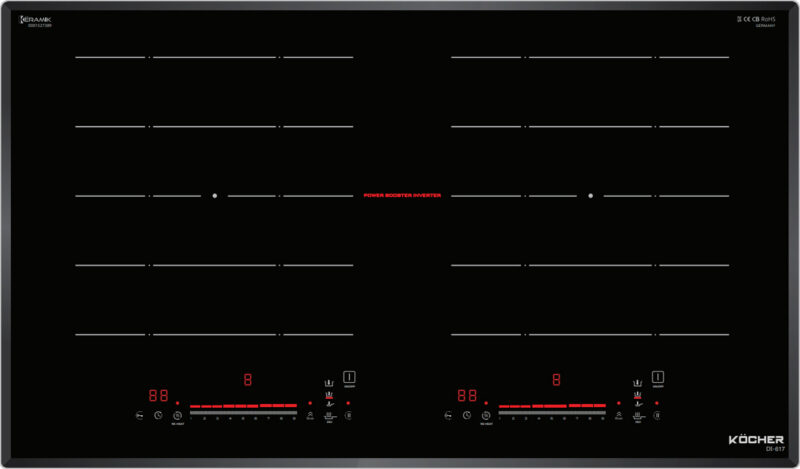Toggle the right zone pause button
800x469 pixels.
[658, 415]
